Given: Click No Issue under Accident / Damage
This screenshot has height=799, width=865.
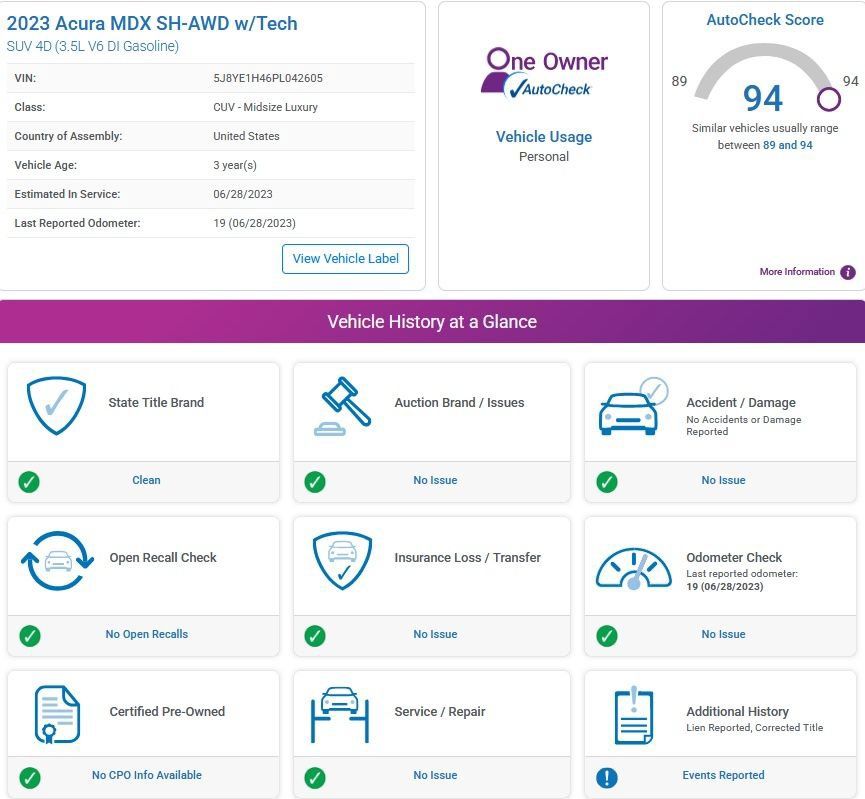Looking at the screenshot, I should (x=723, y=480).
